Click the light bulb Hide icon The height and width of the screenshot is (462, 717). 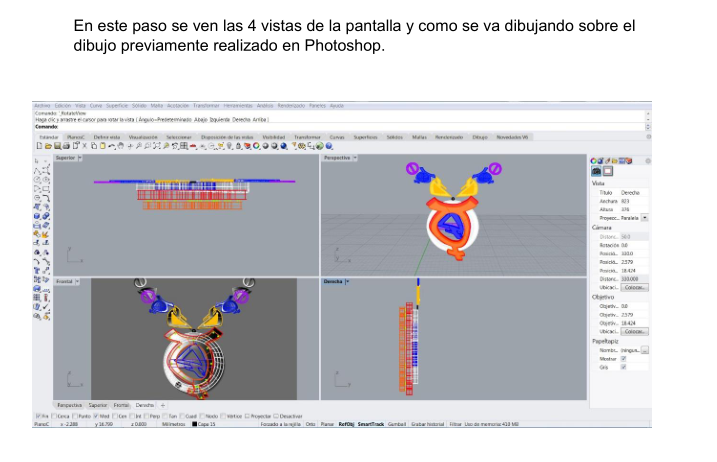pyautogui.click(x=229, y=146)
